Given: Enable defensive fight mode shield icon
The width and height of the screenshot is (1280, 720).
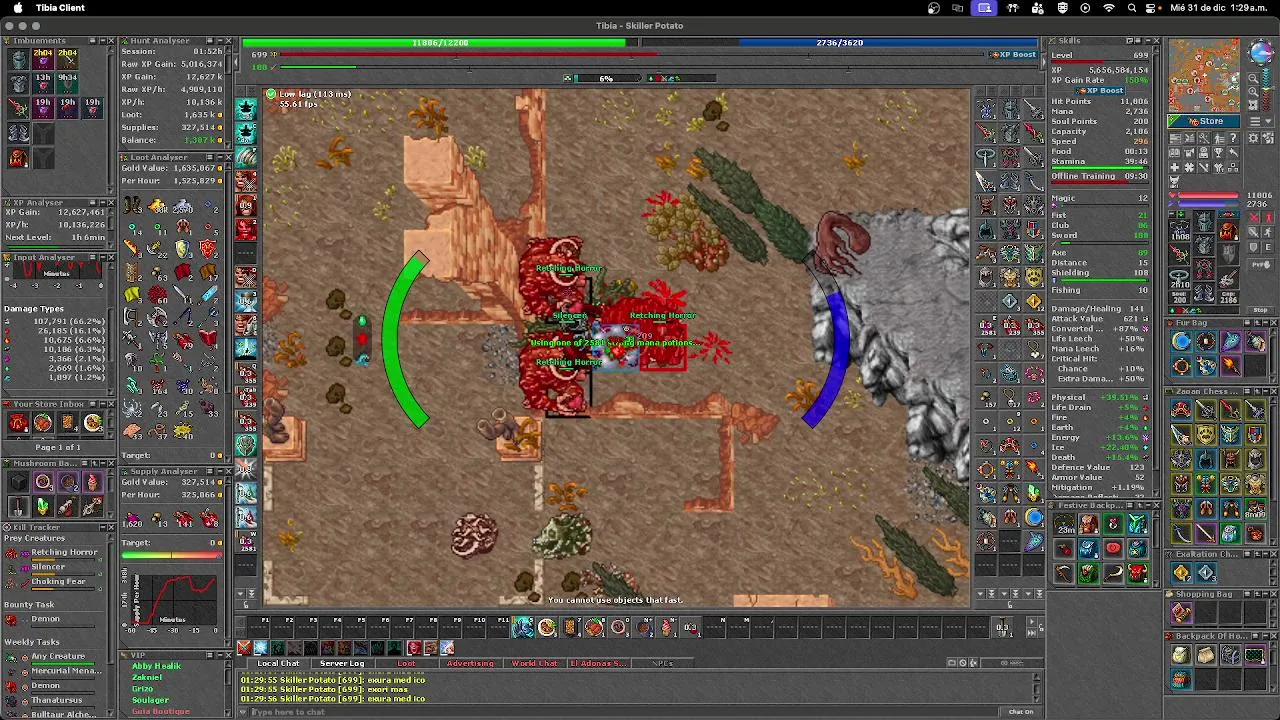Looking at the screenshot, I should 1255,247.
